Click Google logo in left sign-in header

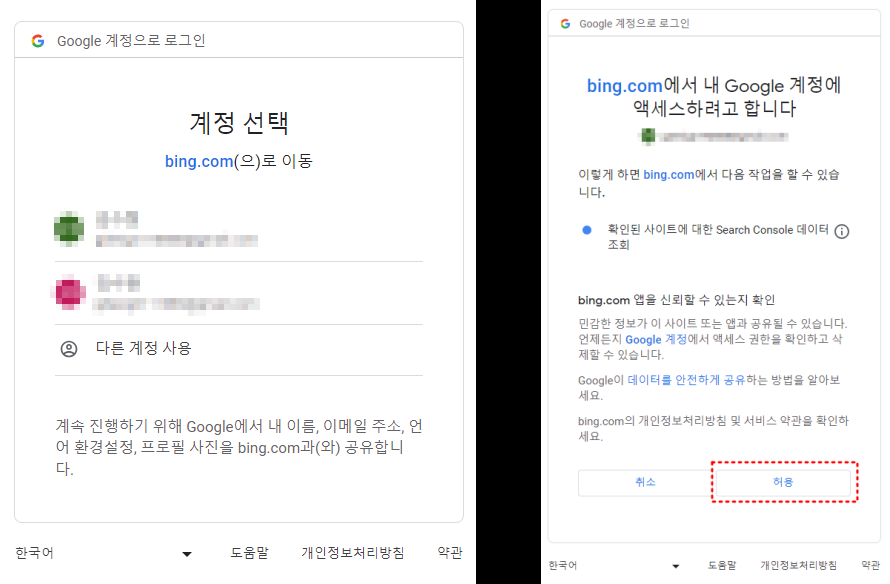[38, 41]
